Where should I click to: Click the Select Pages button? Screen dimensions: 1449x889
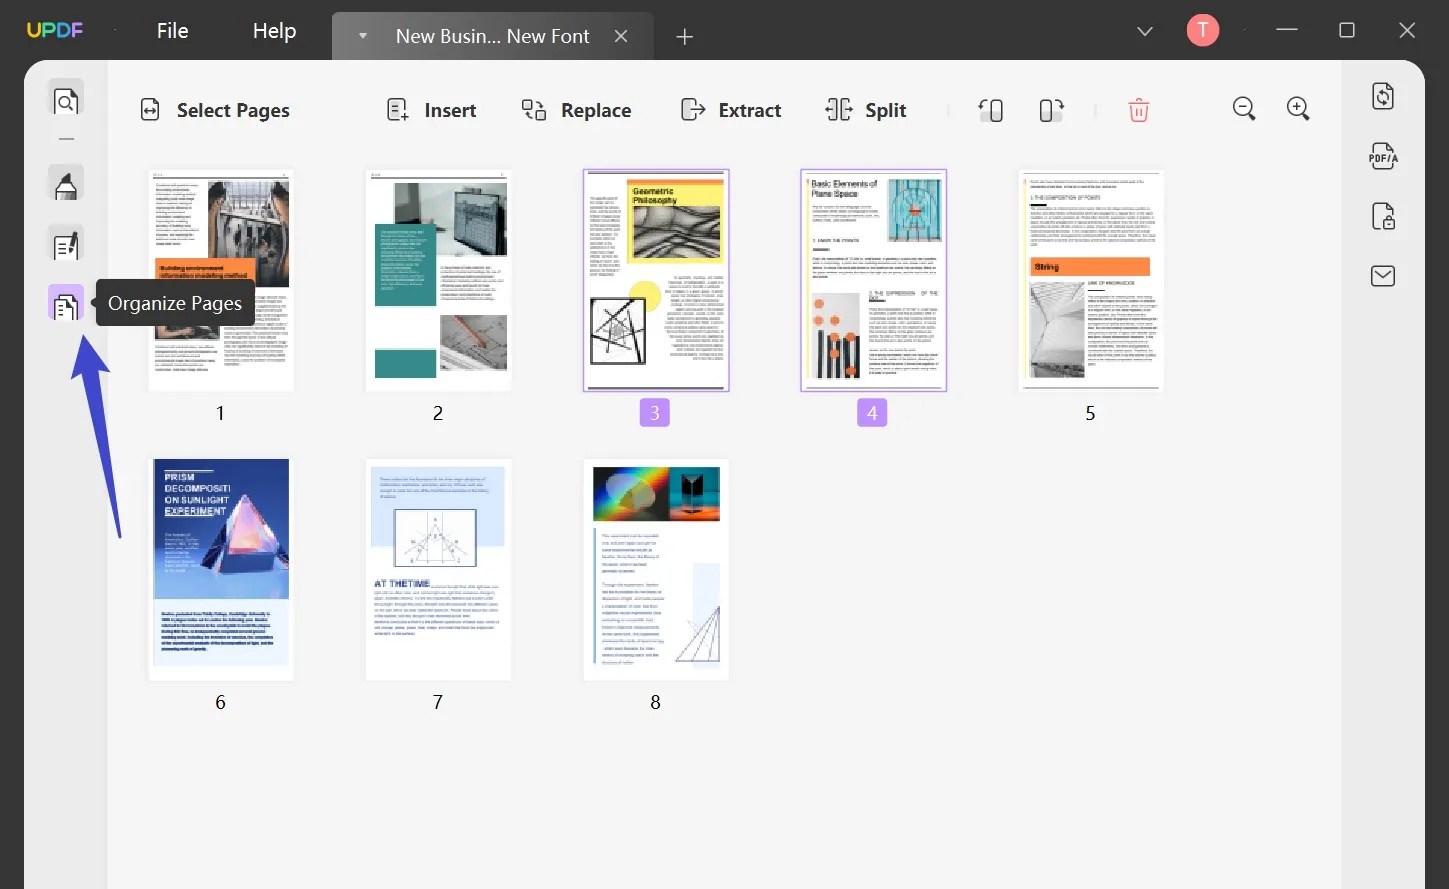pos(214,110)
